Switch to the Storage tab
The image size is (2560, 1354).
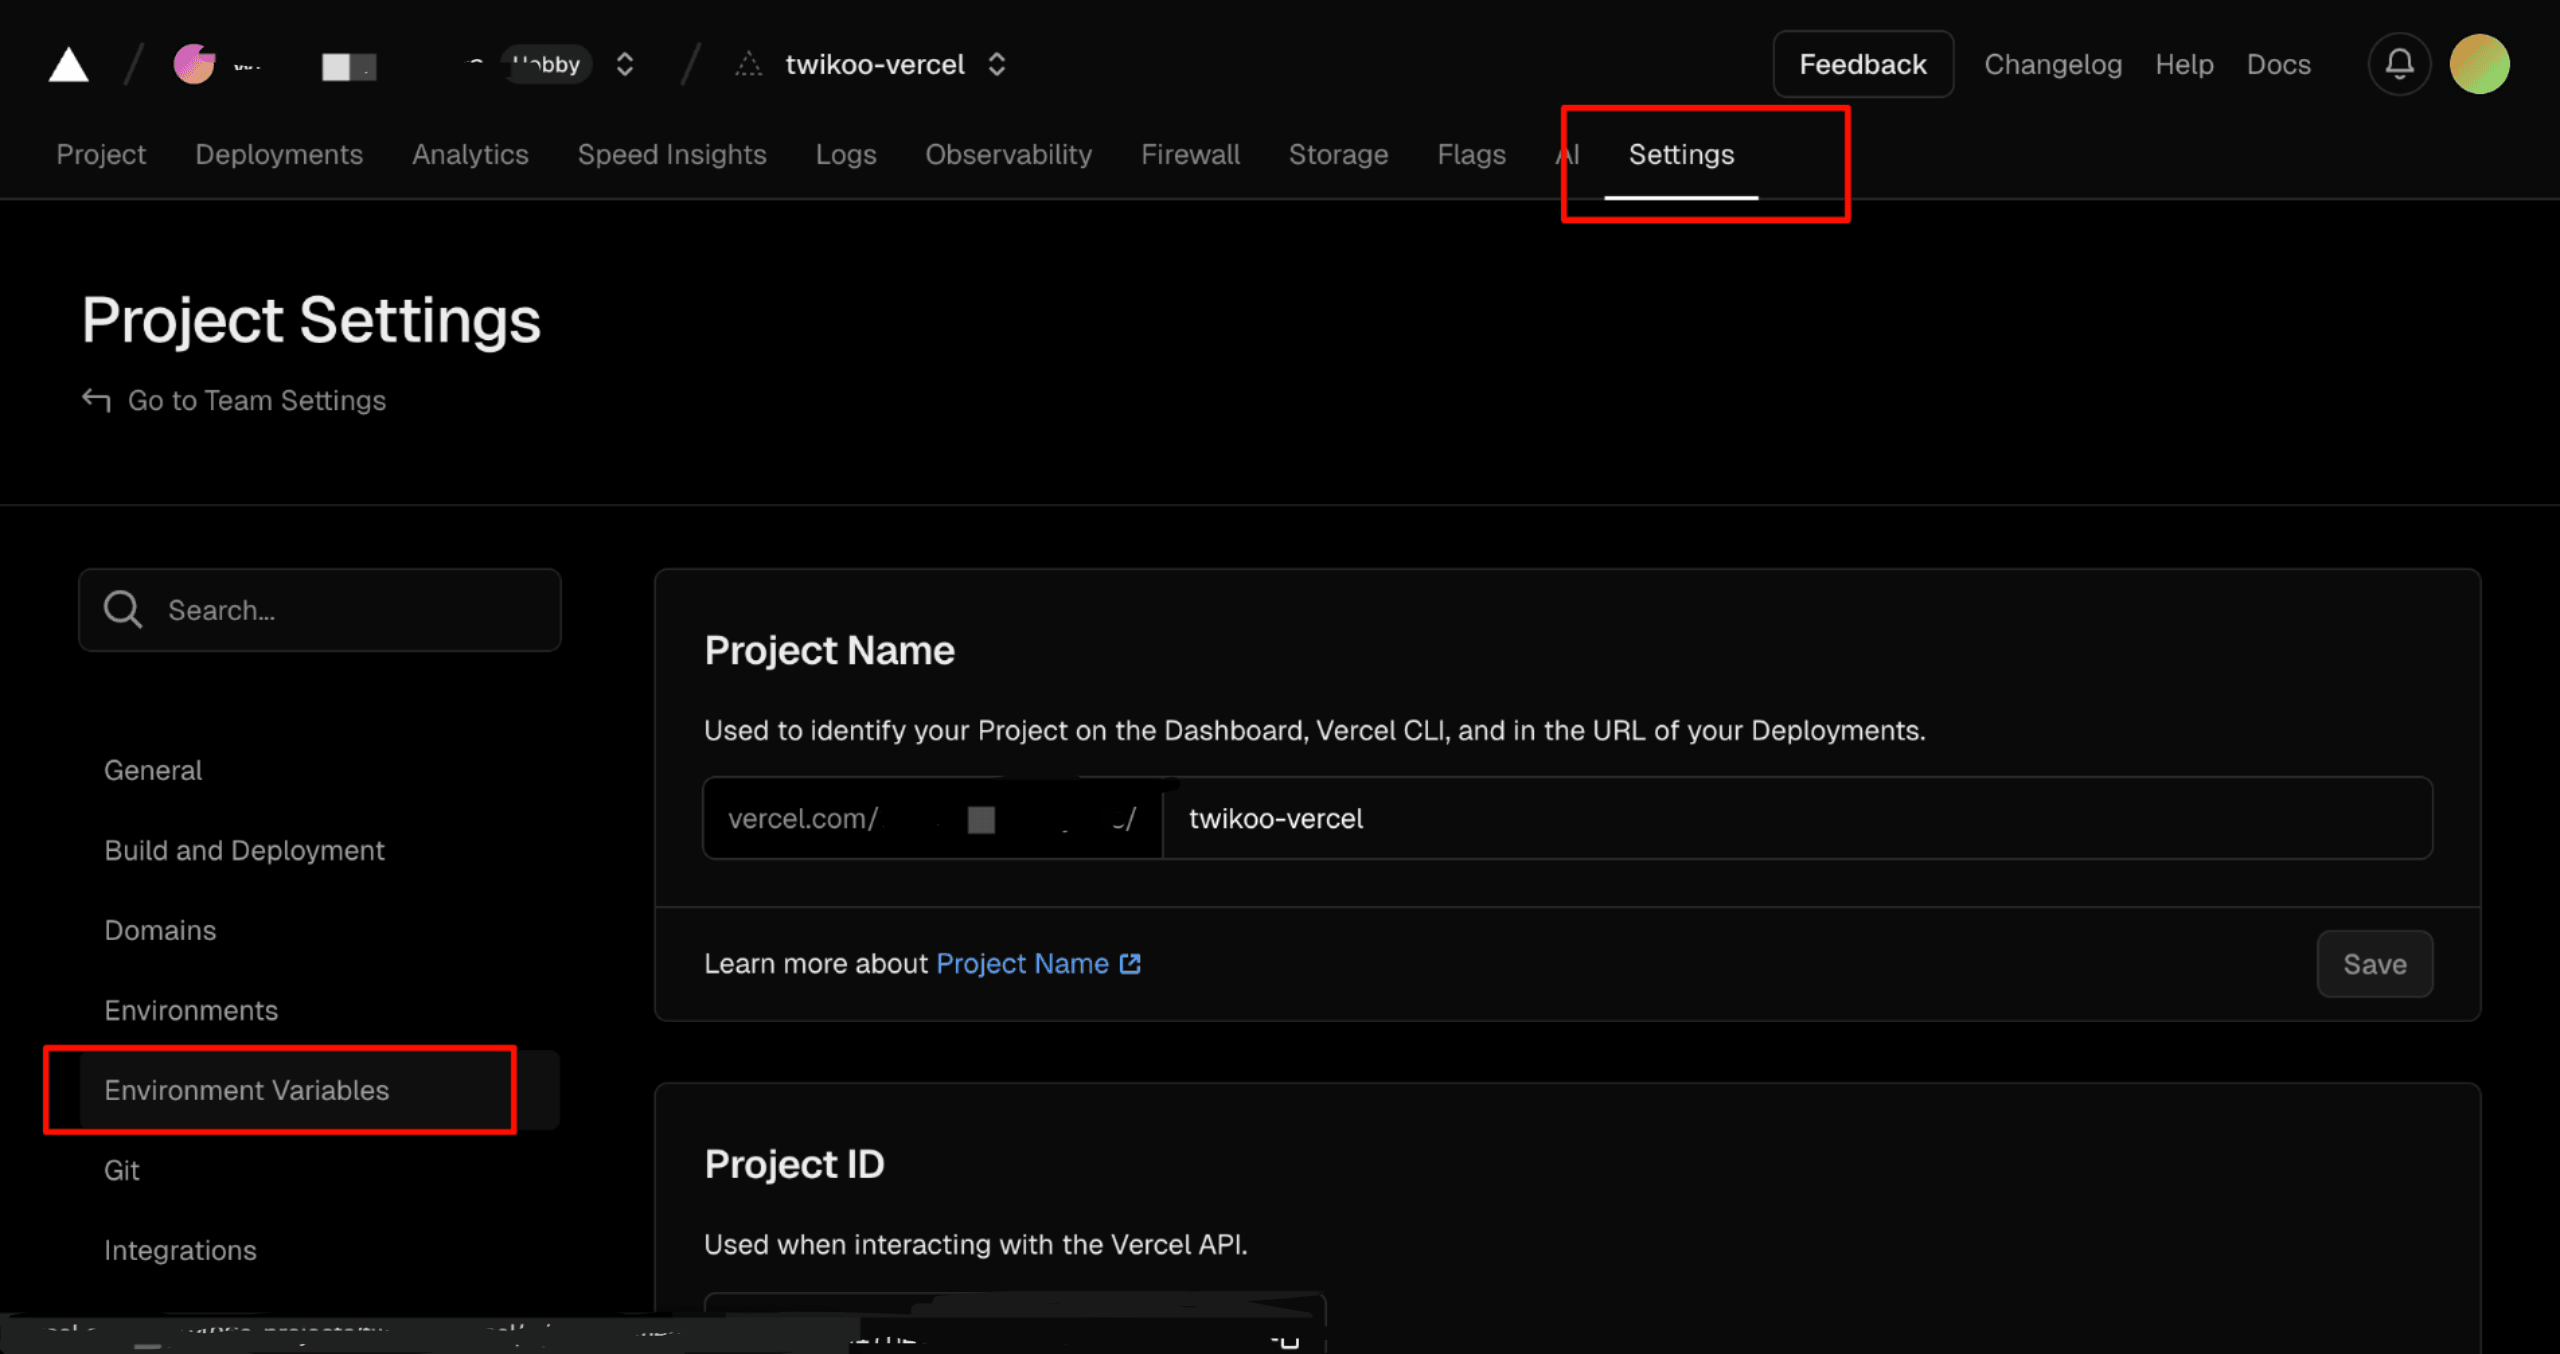(x=1338, y=154)
